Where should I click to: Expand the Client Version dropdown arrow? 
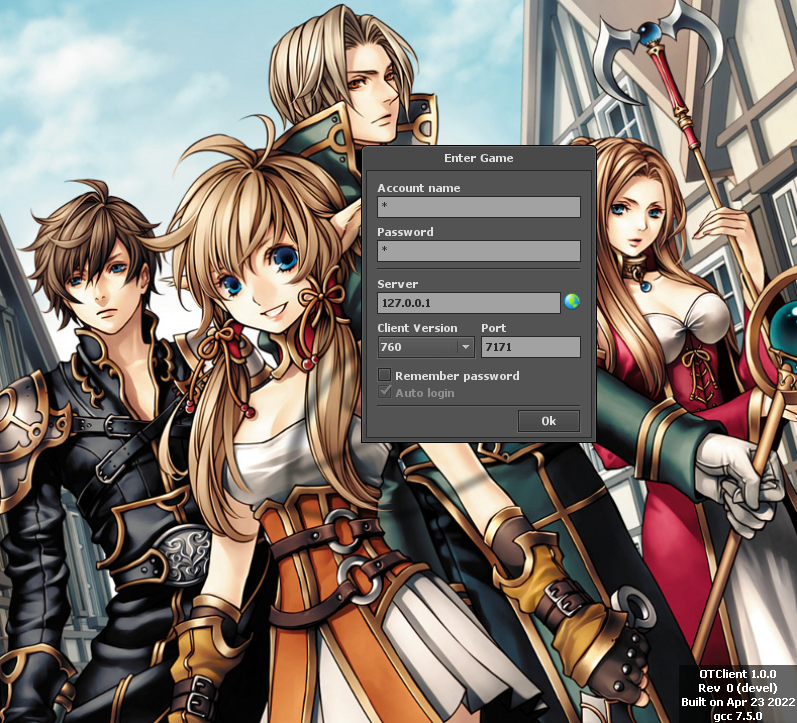coord(465,347)
